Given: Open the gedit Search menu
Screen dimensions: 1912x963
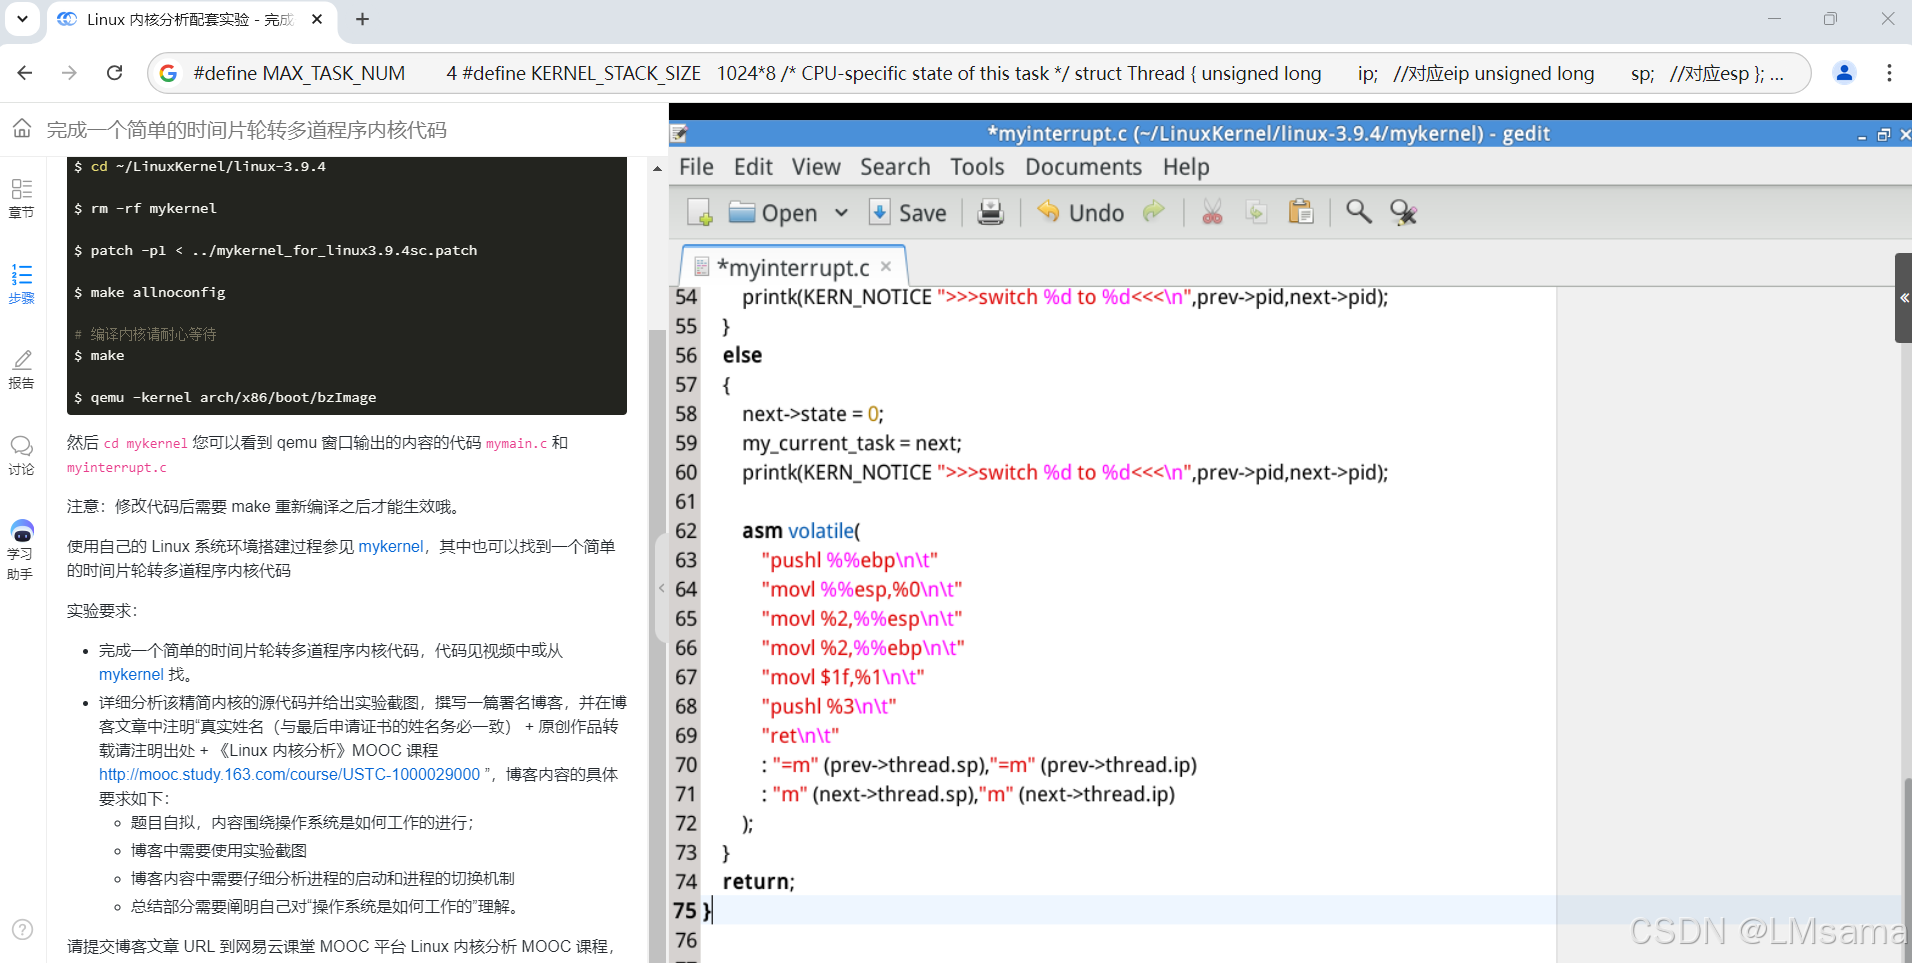Looking at the screenshot, I should pos(895,167).
